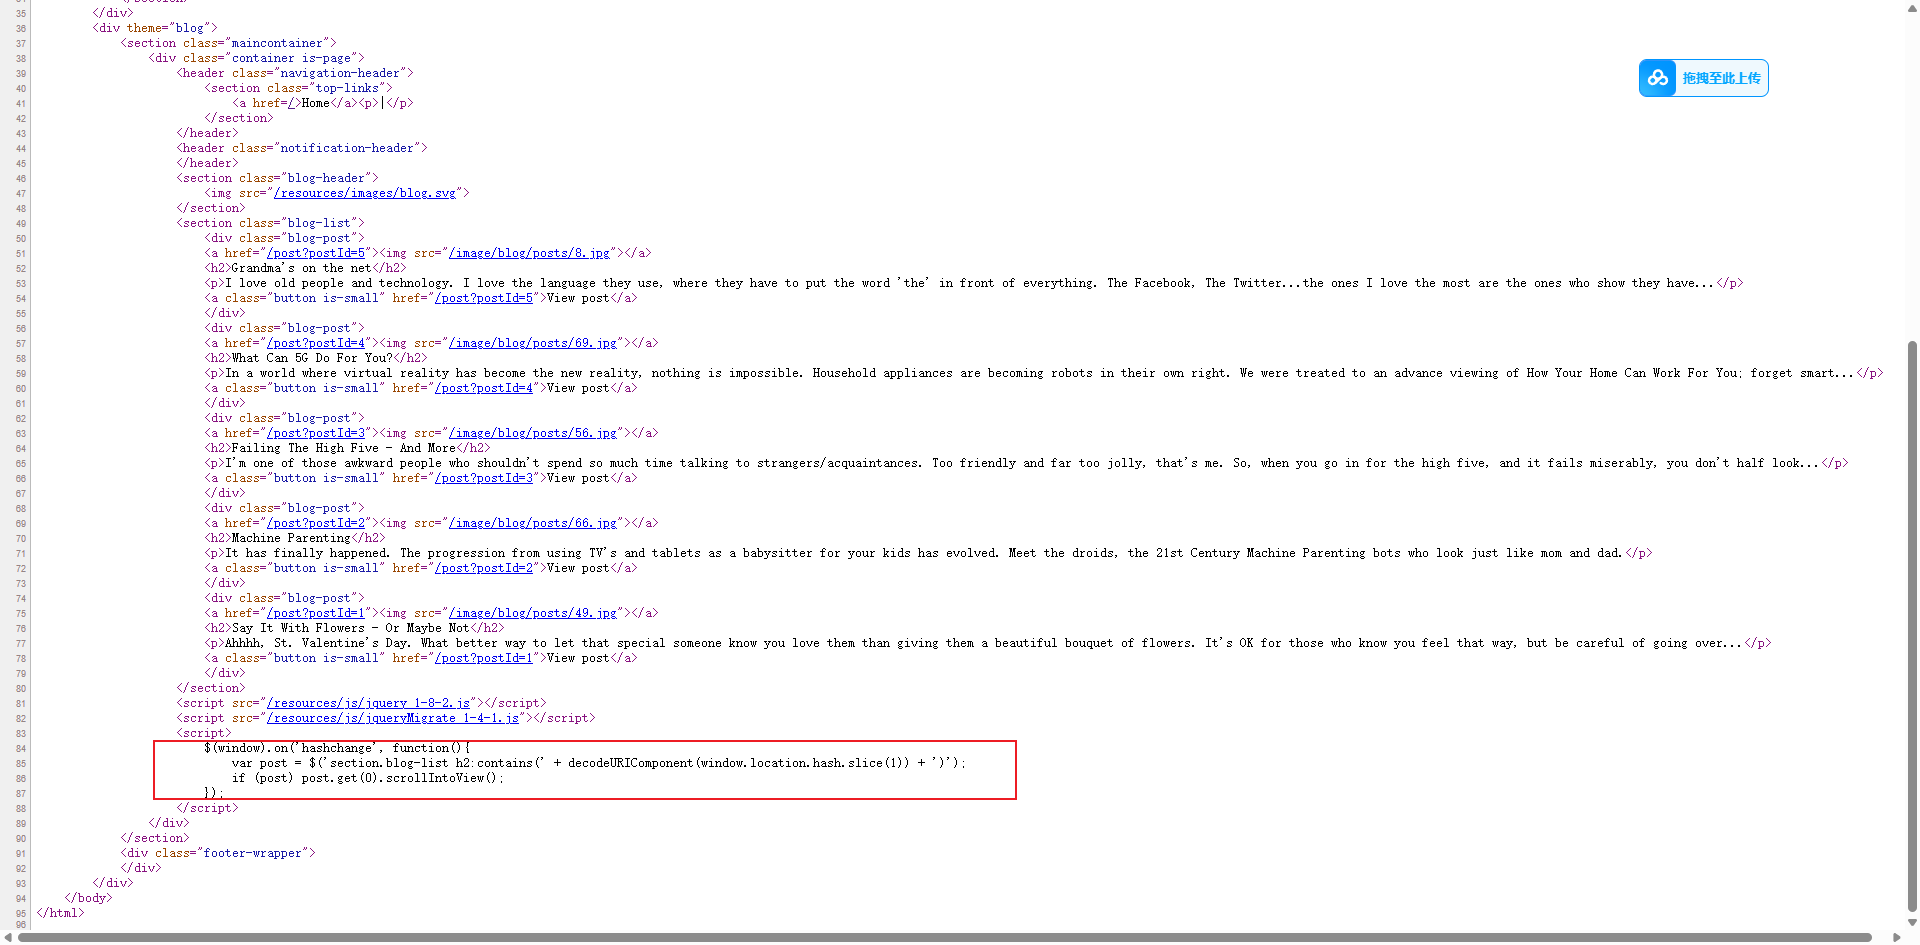Image resolution: width=1920 pixels, height=945 pixels.
Task: Open the /image/blog/posts/66.jpg source link
Action: (533, 523)
